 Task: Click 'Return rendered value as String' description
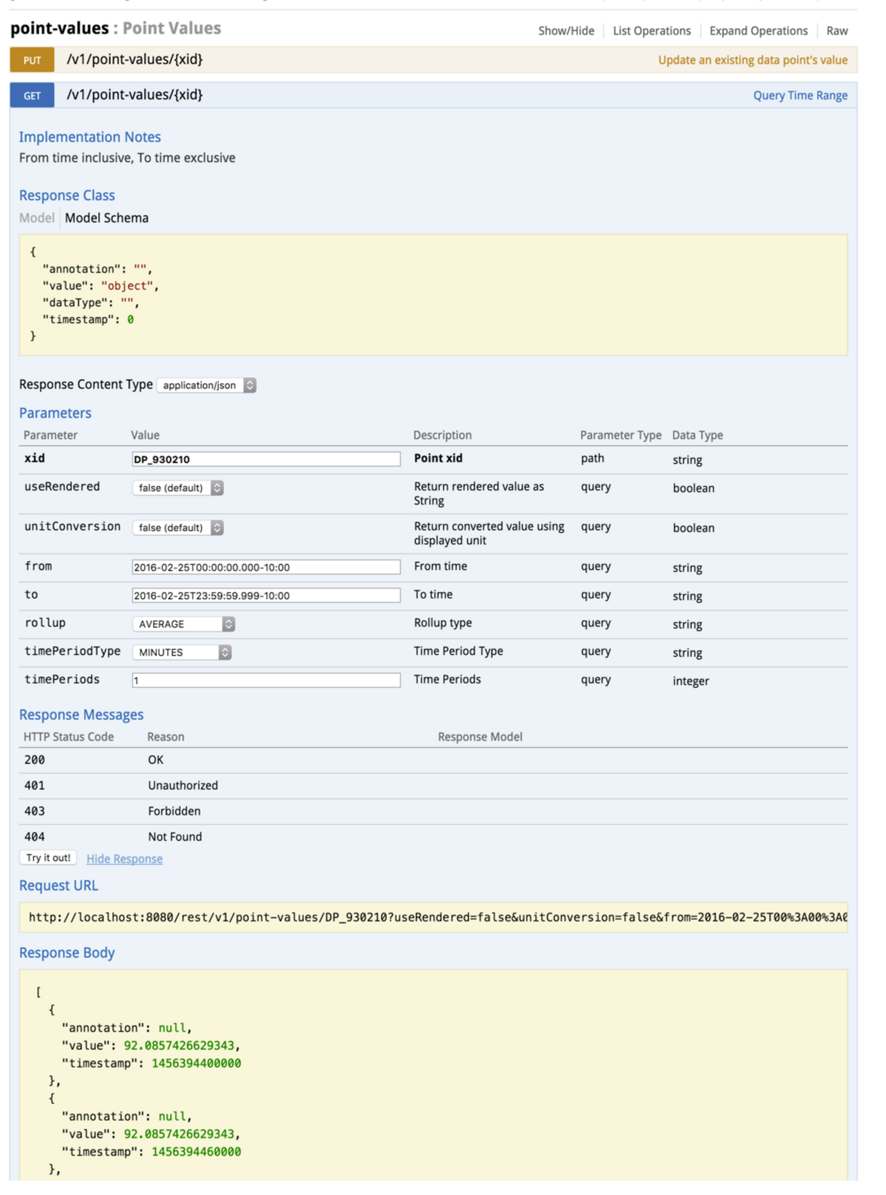coord(479,493)
